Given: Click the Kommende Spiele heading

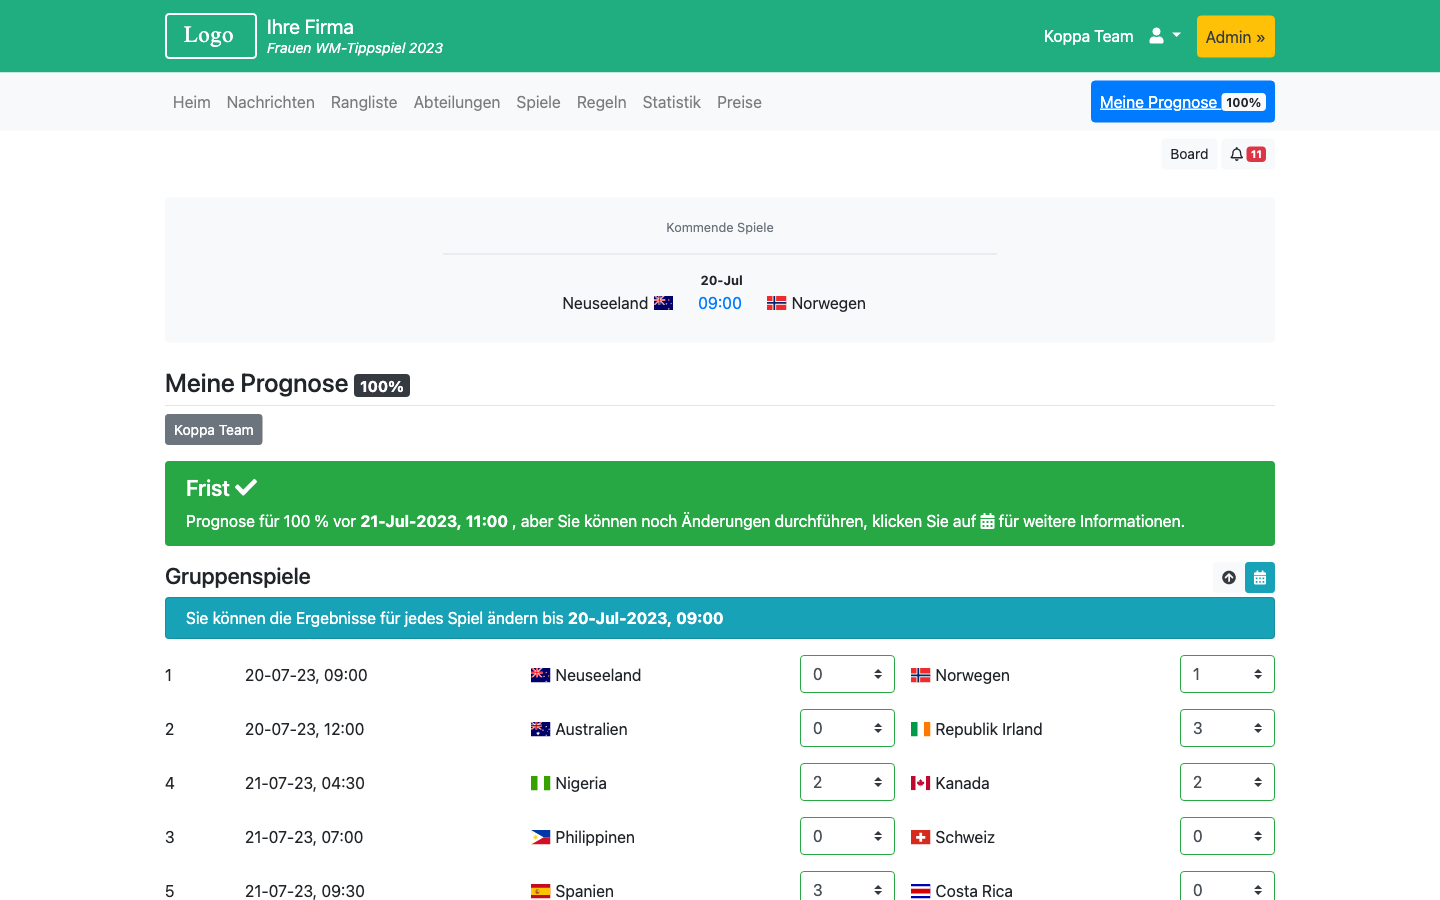Looking at the screenshot, I should coord(720,227).
